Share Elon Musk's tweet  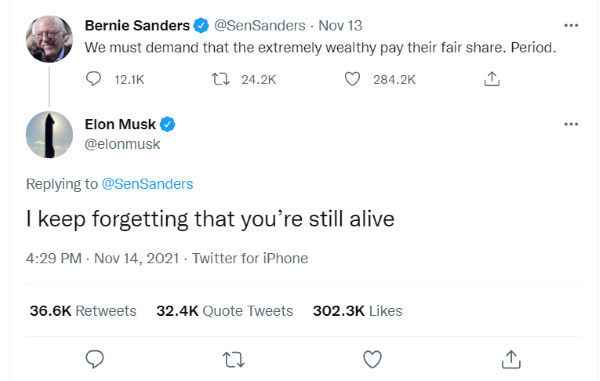tap(511, 359)
